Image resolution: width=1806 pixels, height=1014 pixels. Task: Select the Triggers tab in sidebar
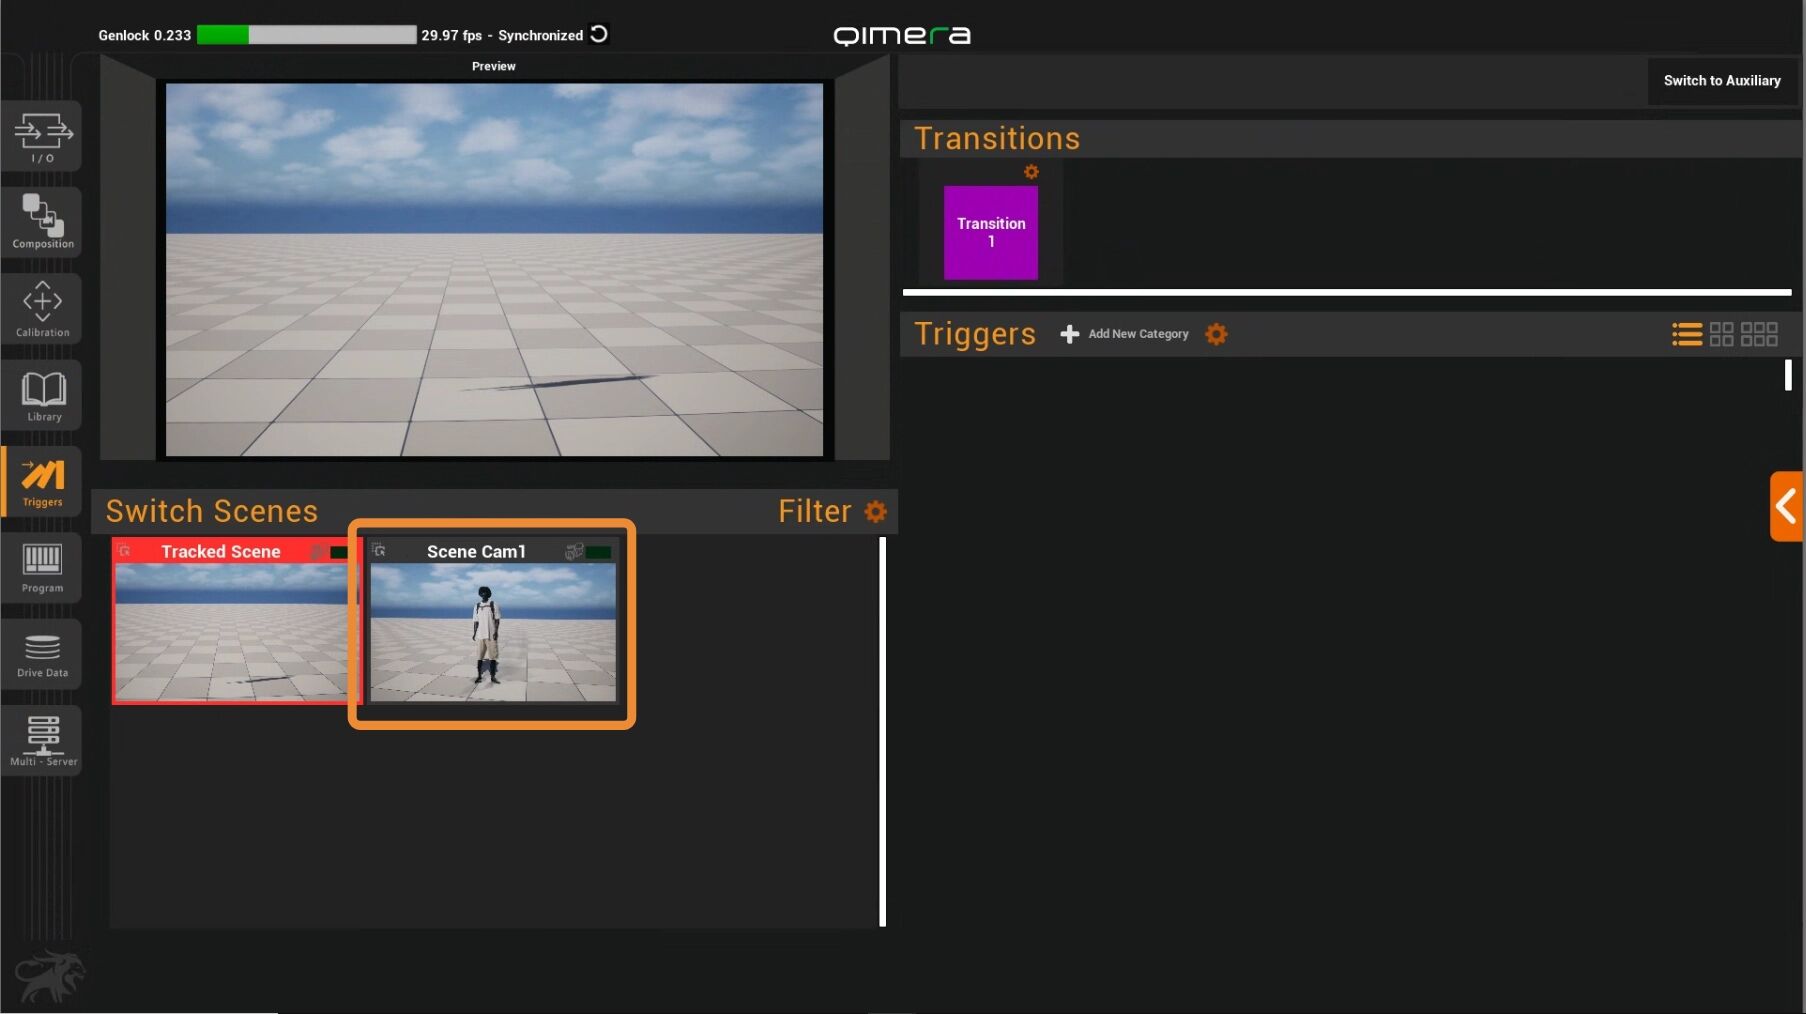tap(42, 481)
